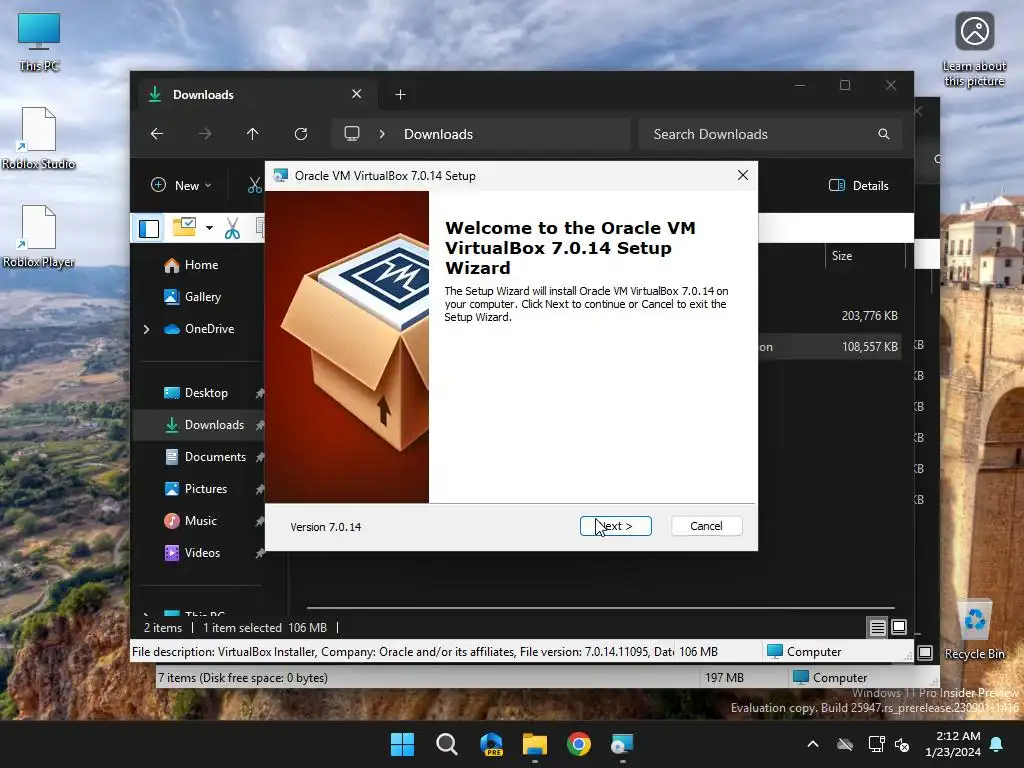Click the folder options icon with checkmark
Viewport: 1024px width, 768px height.
tap(184, 227)
